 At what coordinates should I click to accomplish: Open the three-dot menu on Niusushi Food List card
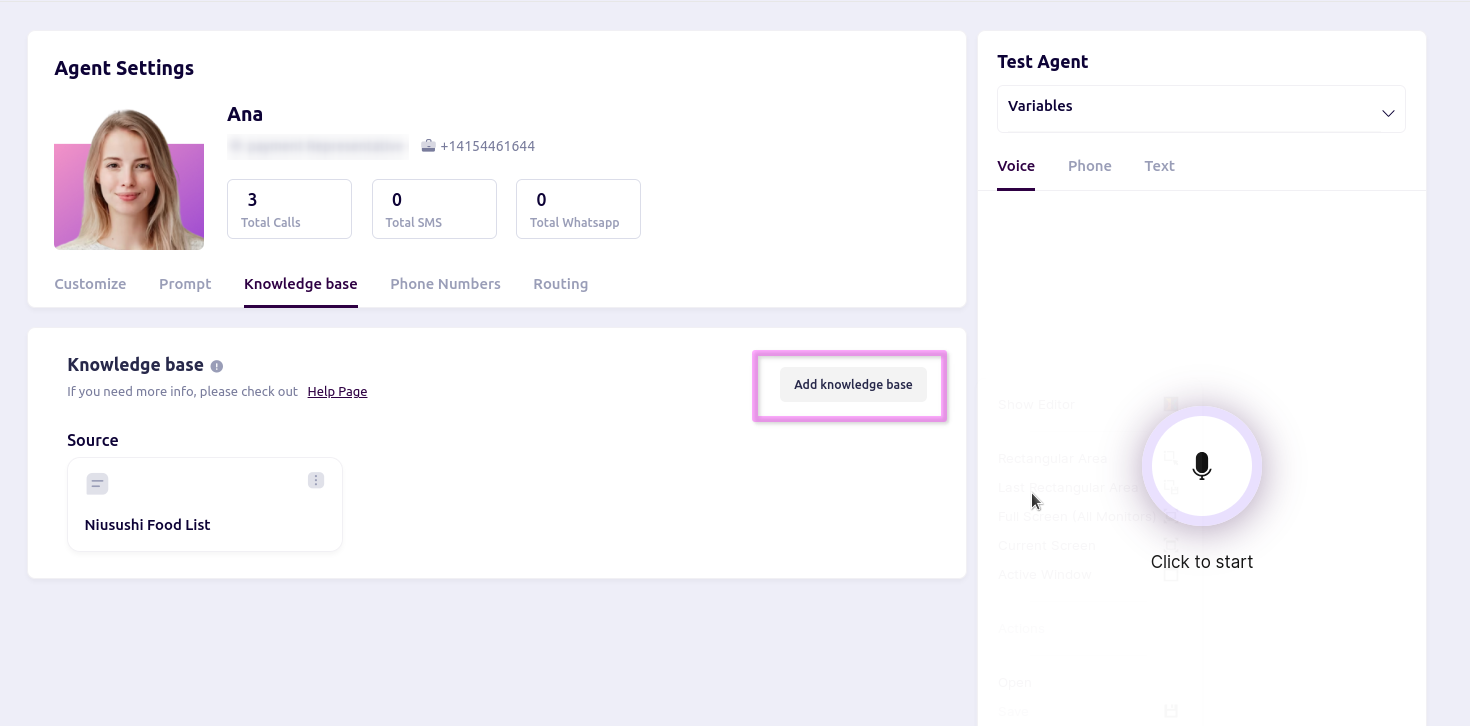316,481
